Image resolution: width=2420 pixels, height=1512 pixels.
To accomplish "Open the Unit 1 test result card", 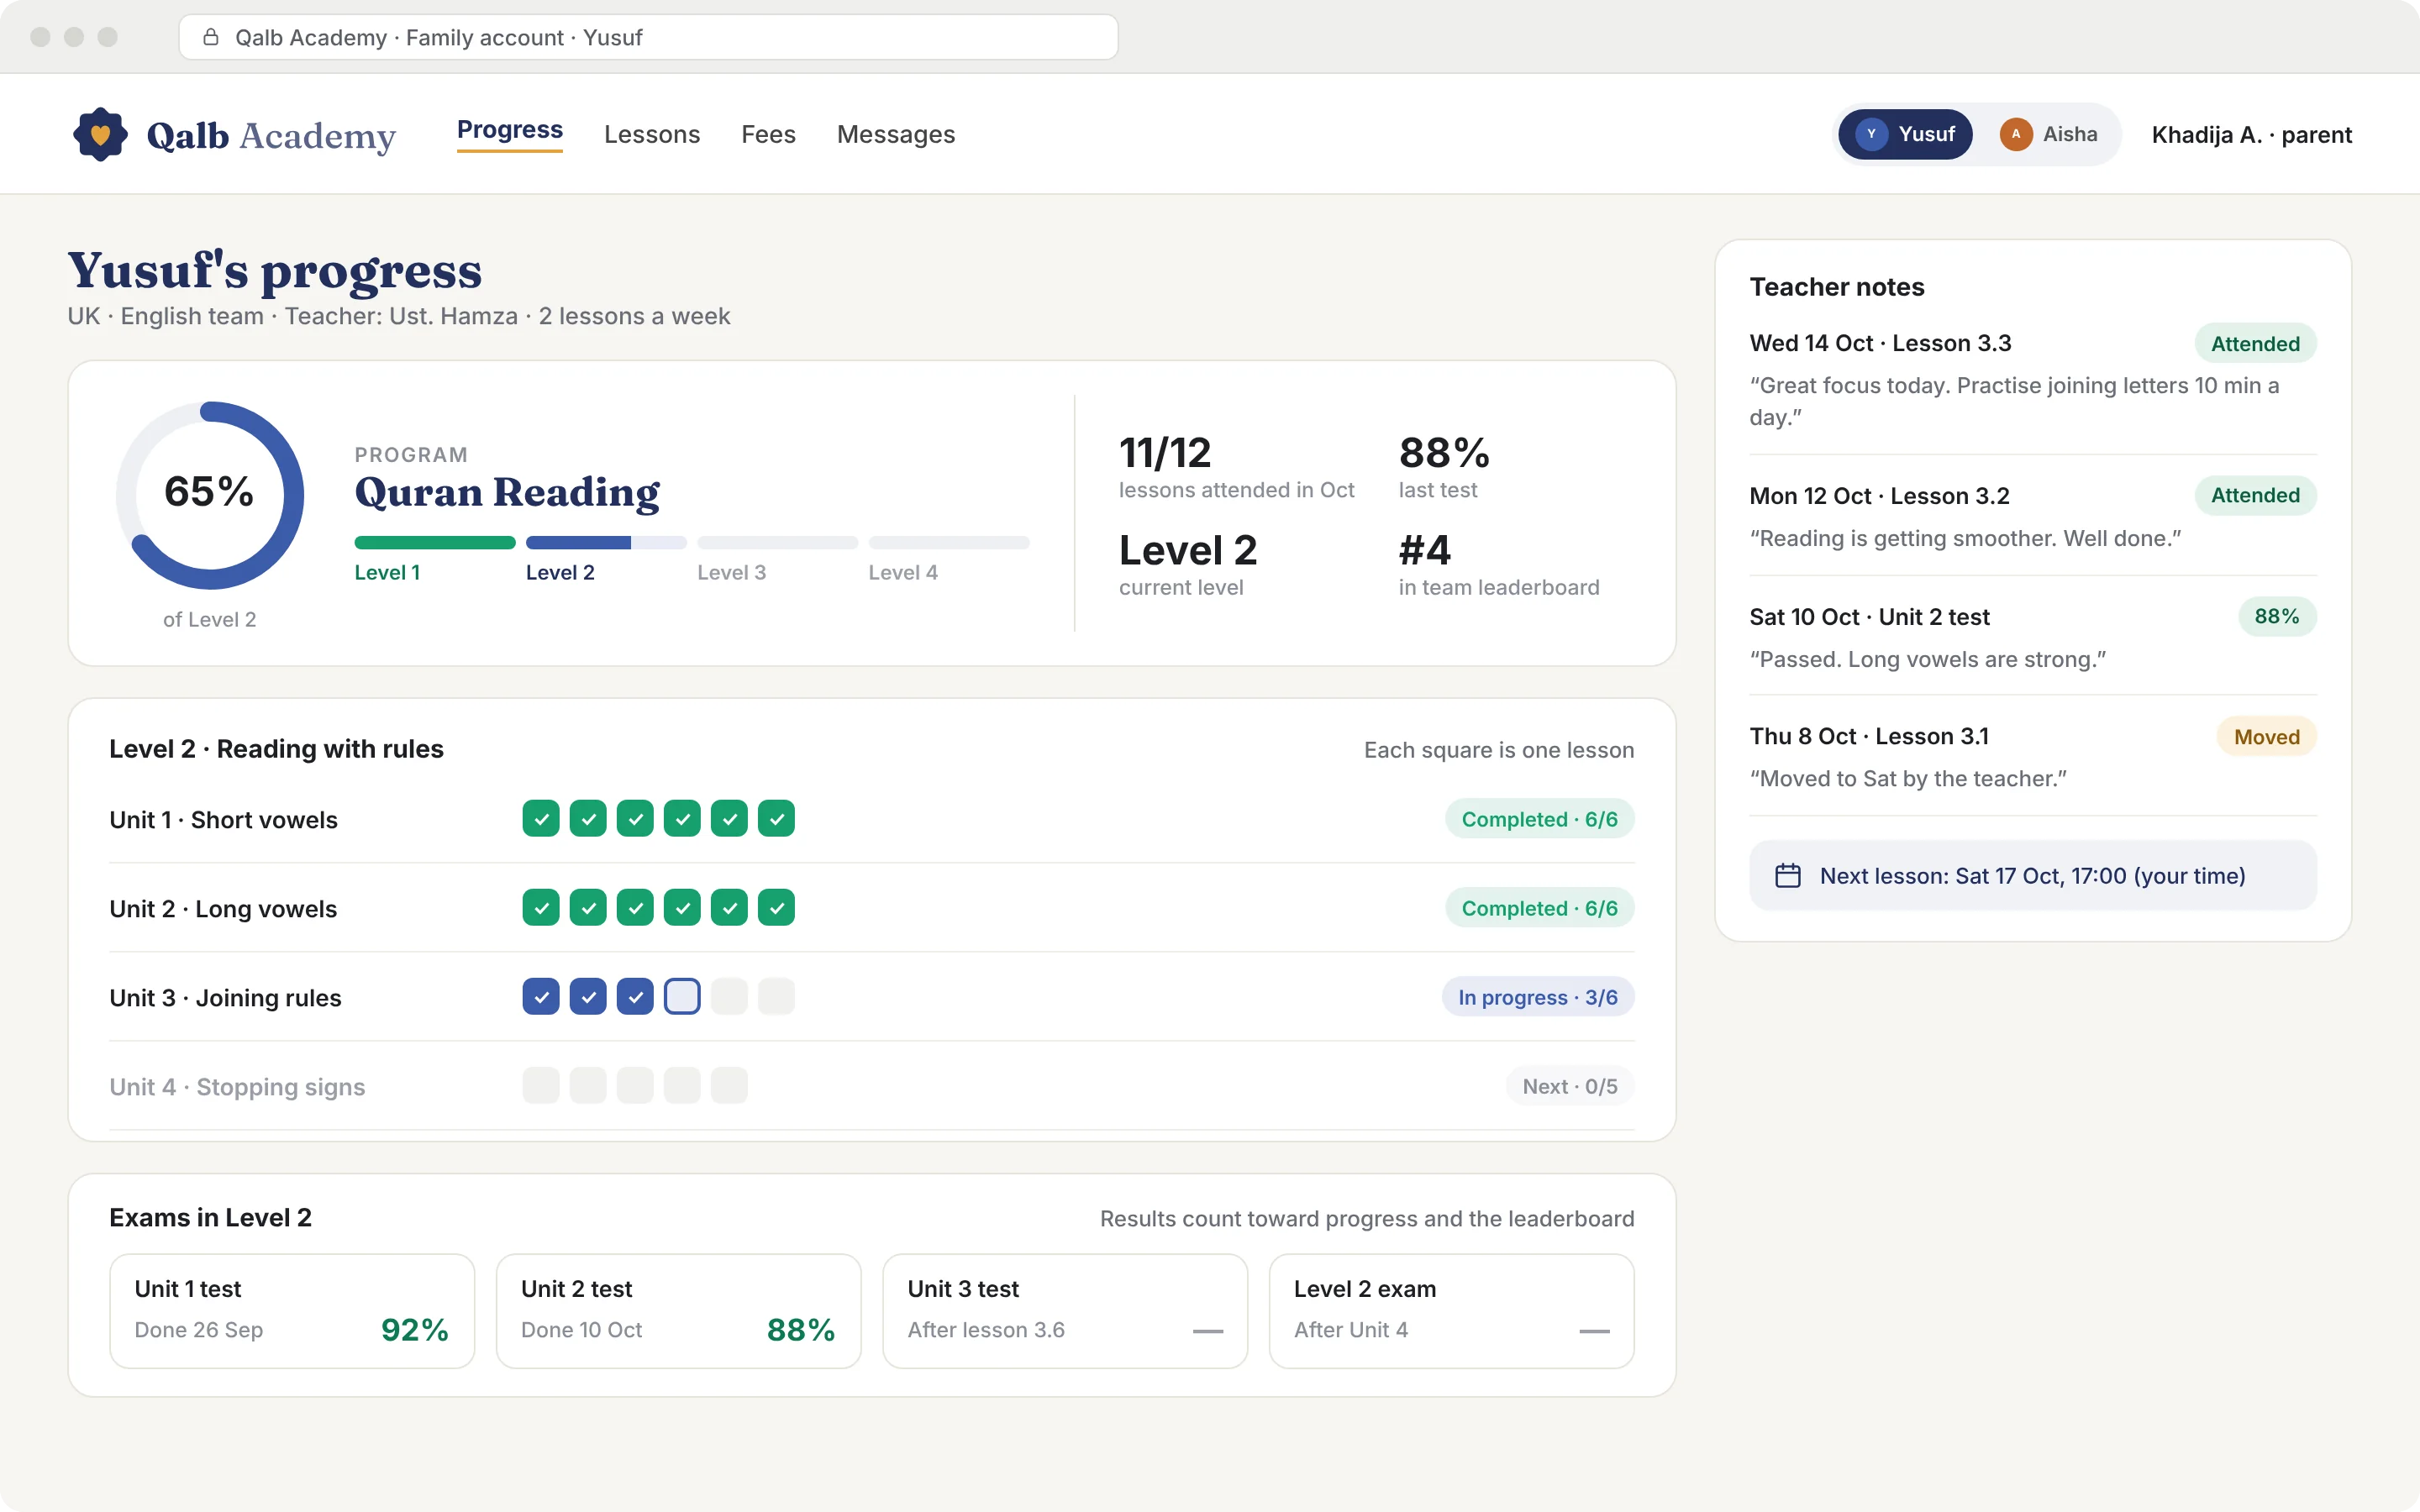I will (x=292, y=1311).
